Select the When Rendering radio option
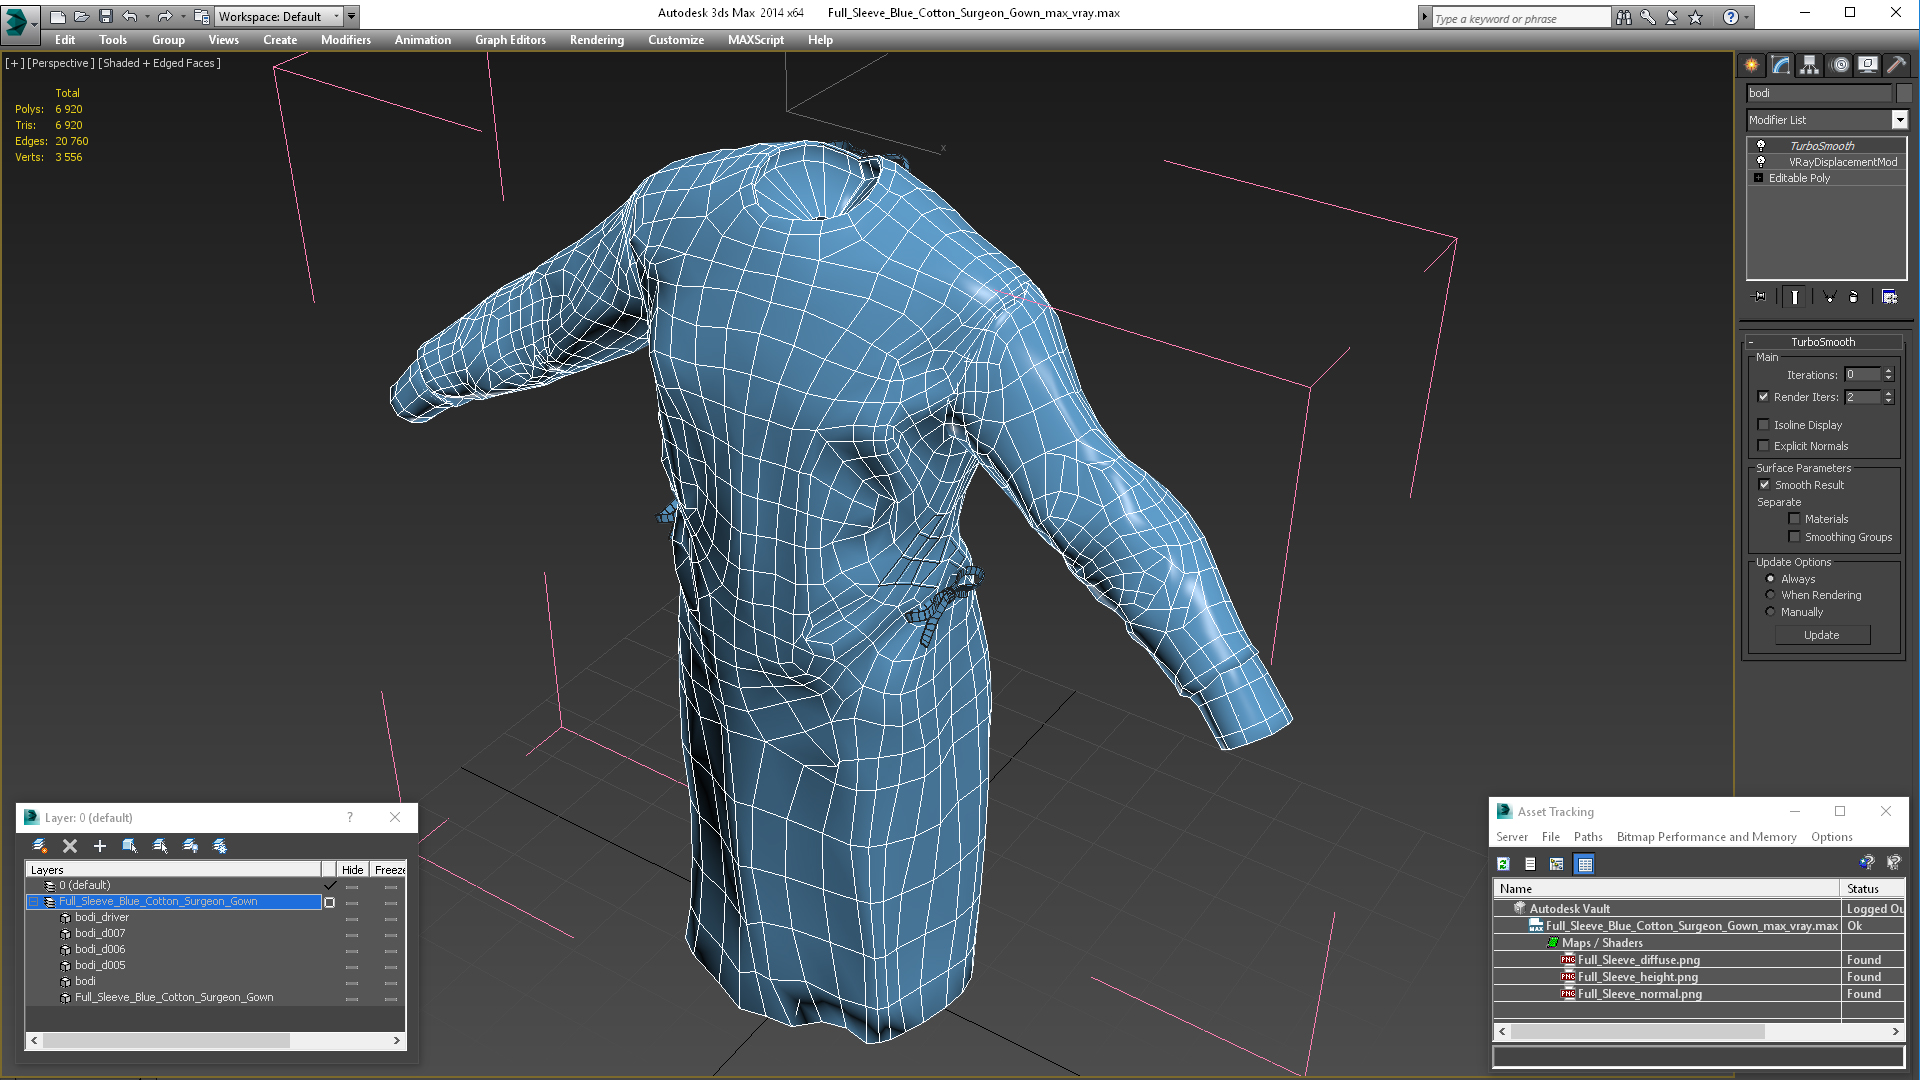Screen dimensions: 1920x1080 pos(1770,595)
